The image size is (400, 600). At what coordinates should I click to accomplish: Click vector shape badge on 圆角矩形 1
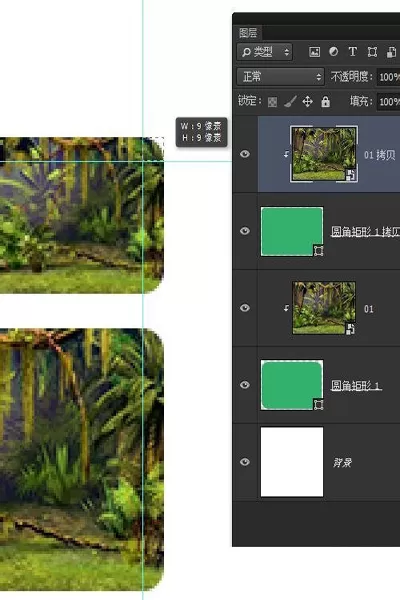click(318, 404)
